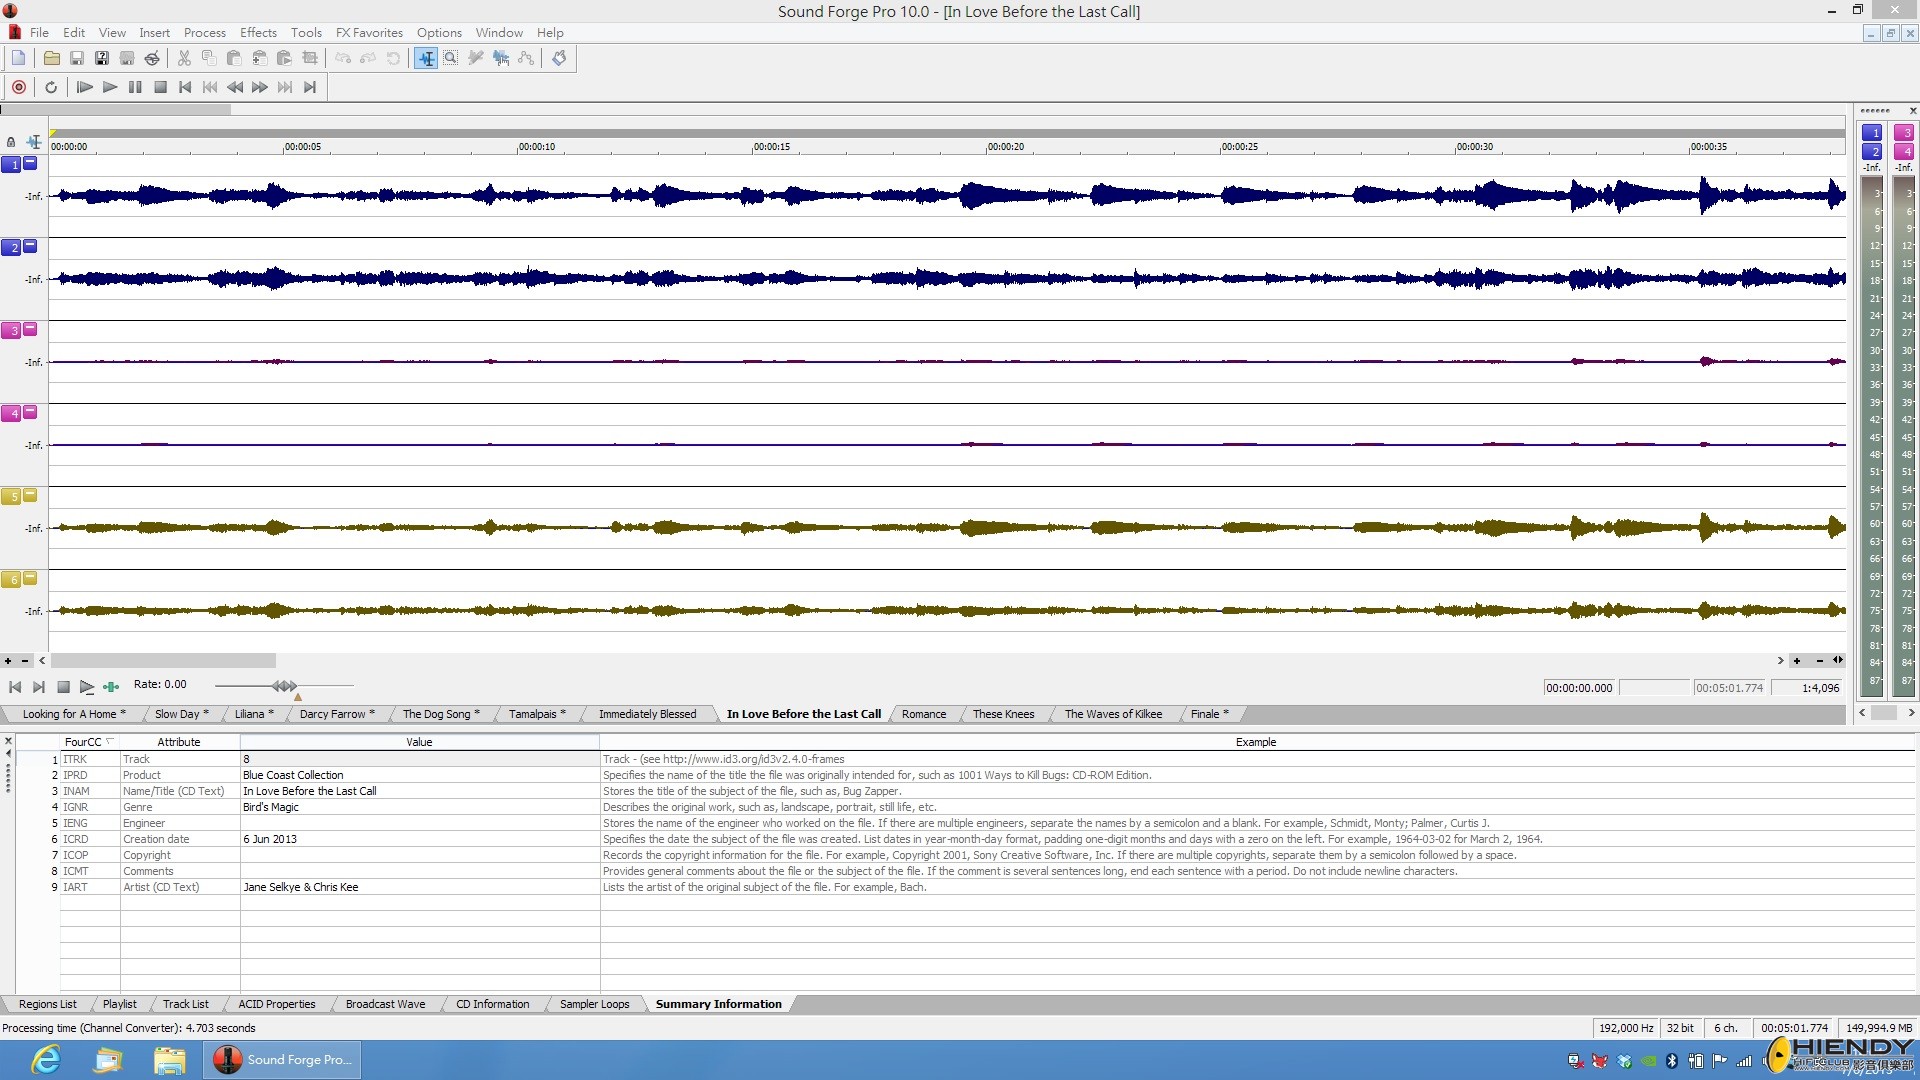Click the Open file folder icon
Viewport: 1920px width, 1080px height.
click(51, 58)
